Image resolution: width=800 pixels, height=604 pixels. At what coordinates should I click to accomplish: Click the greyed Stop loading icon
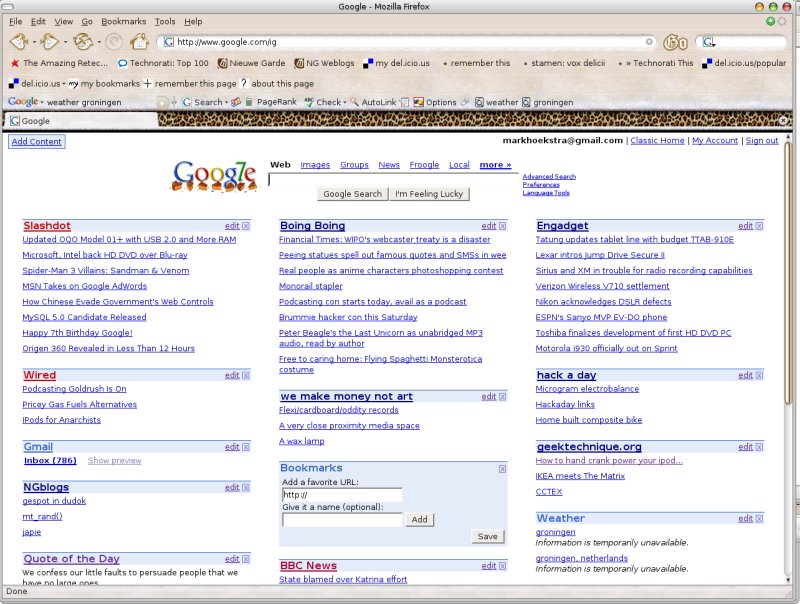(x=114, y=42)
